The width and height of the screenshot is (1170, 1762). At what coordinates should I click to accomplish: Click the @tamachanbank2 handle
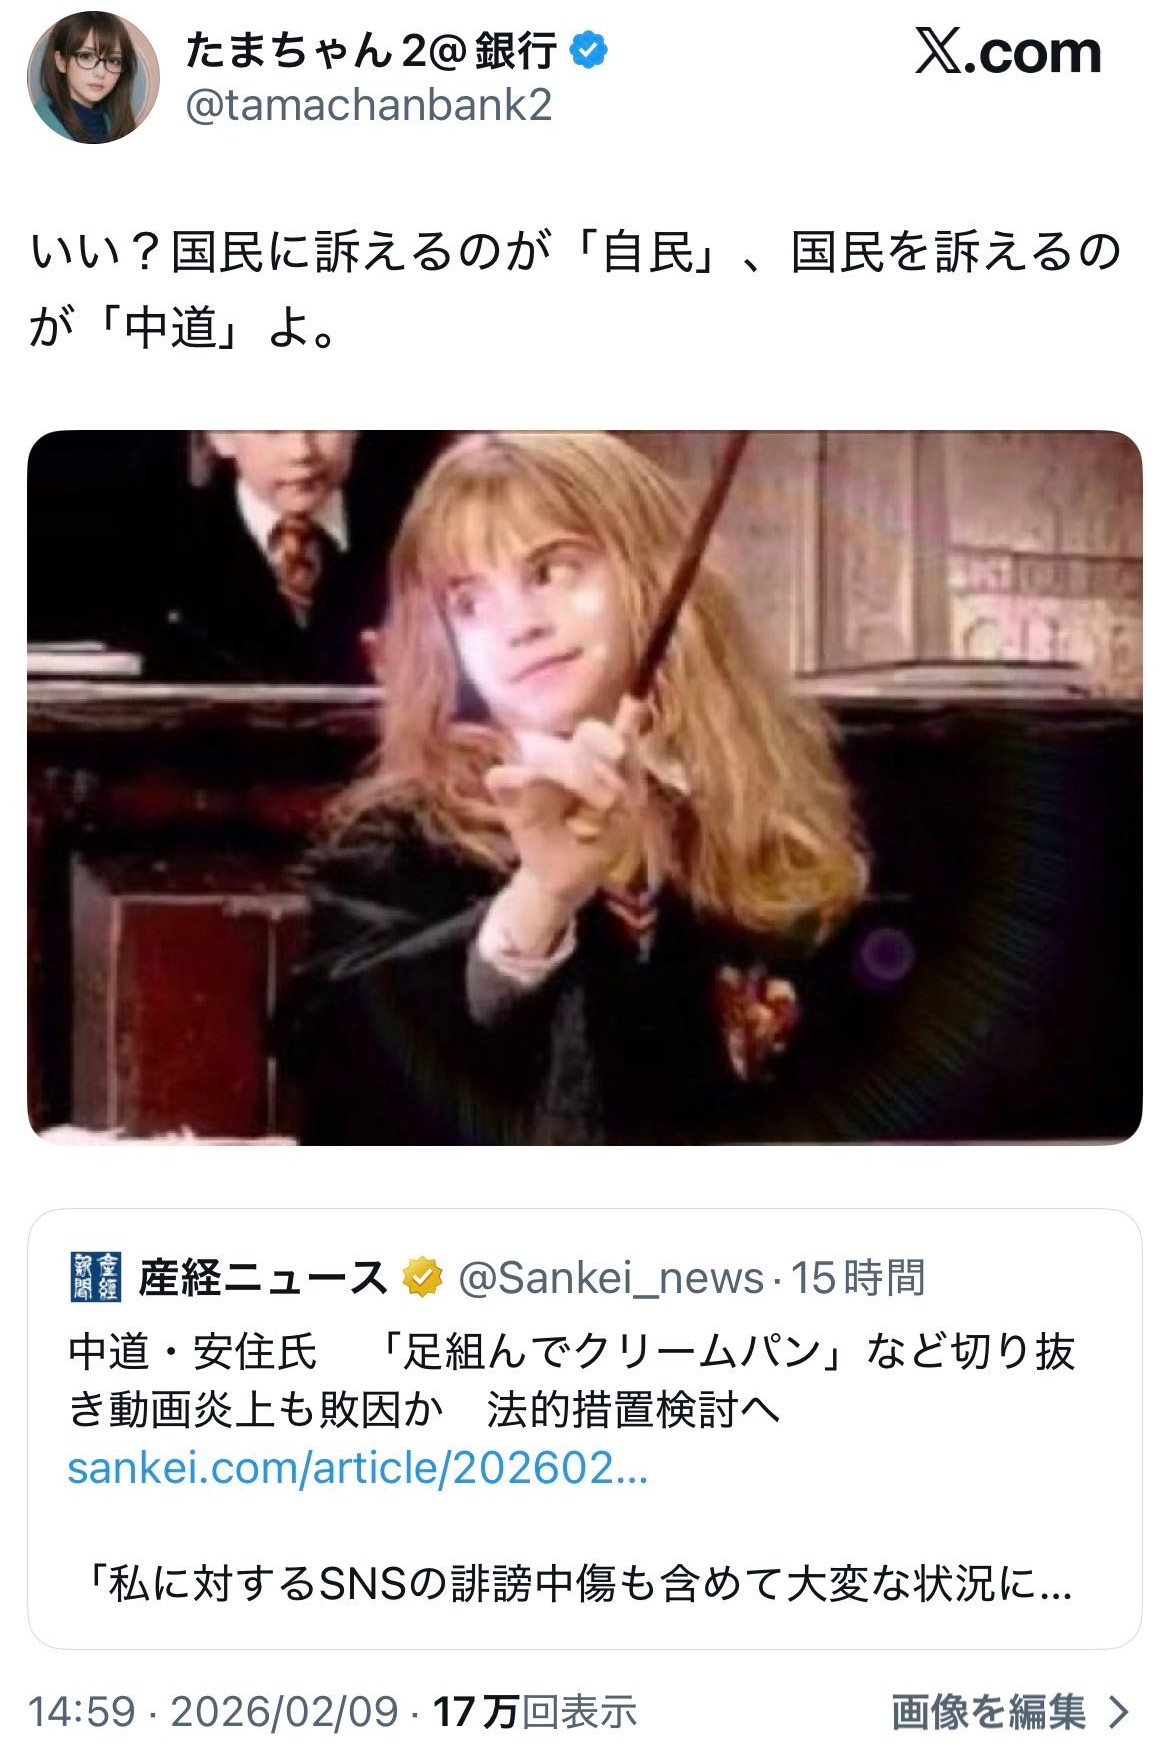pyautogui.click(x=369, y=106)
